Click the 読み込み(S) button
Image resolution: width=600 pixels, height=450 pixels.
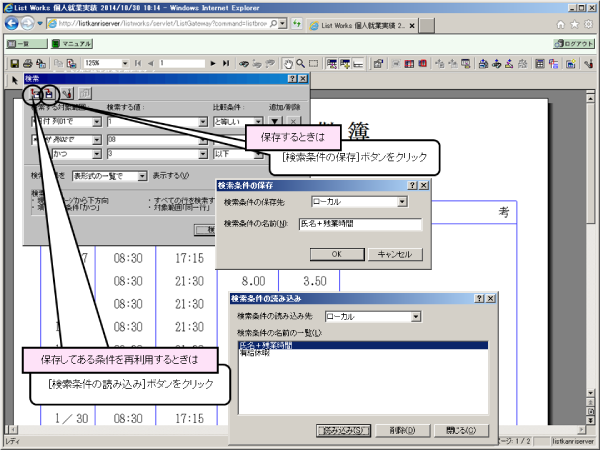pyautogui.click(x=343, y=430)
